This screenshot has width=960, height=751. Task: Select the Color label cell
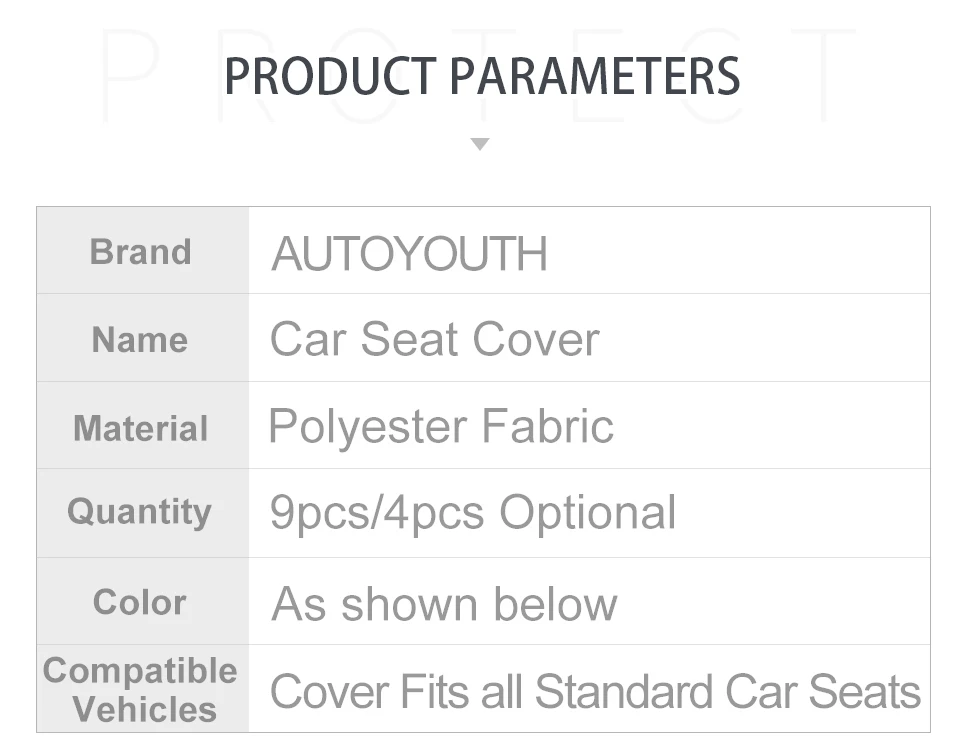click(140, 602)
